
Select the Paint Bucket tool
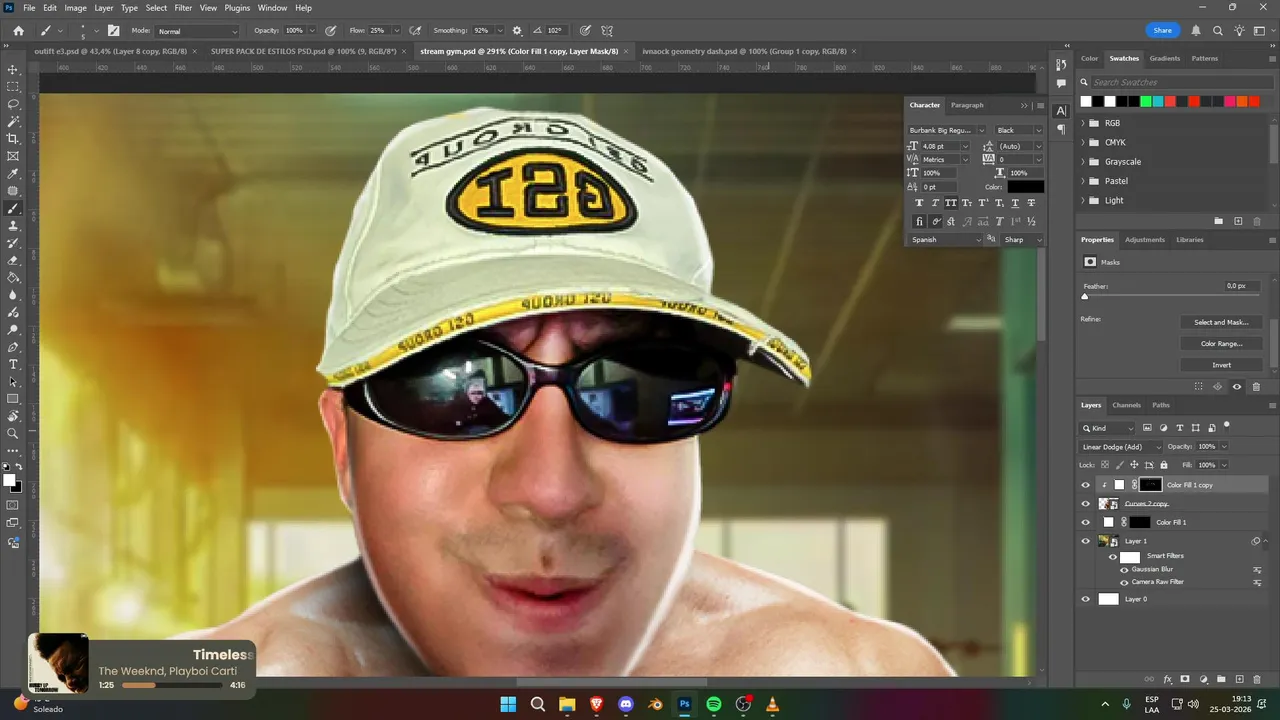coord(13,278)
